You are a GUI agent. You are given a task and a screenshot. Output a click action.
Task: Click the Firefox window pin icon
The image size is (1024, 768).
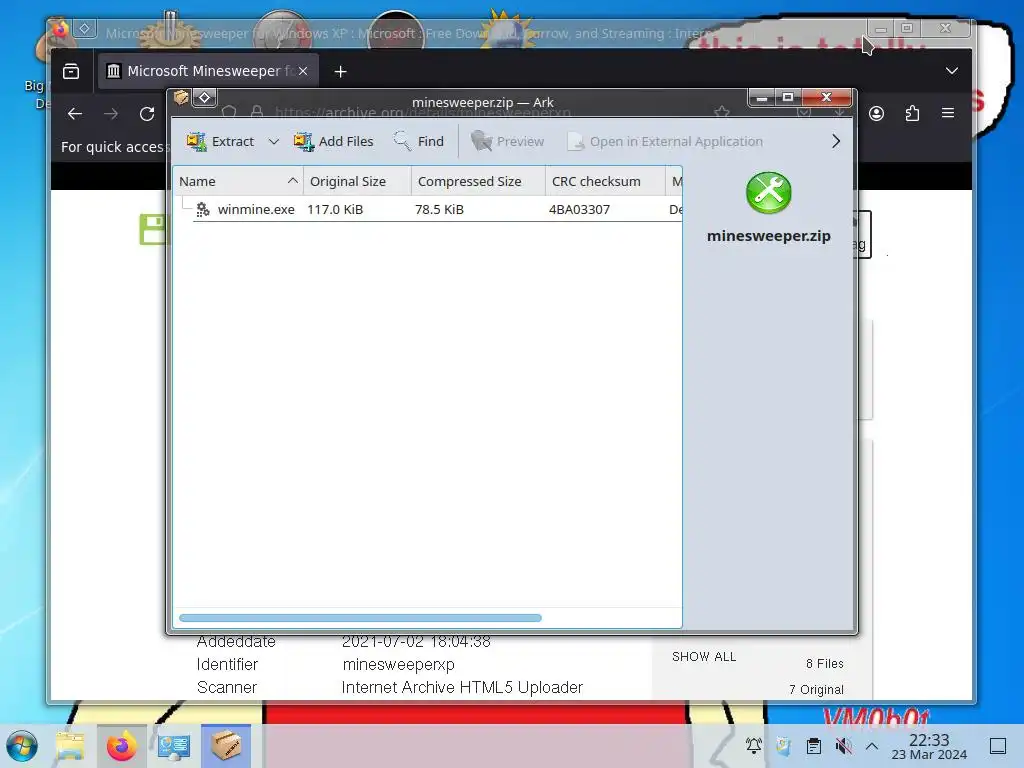click(85, 29)
